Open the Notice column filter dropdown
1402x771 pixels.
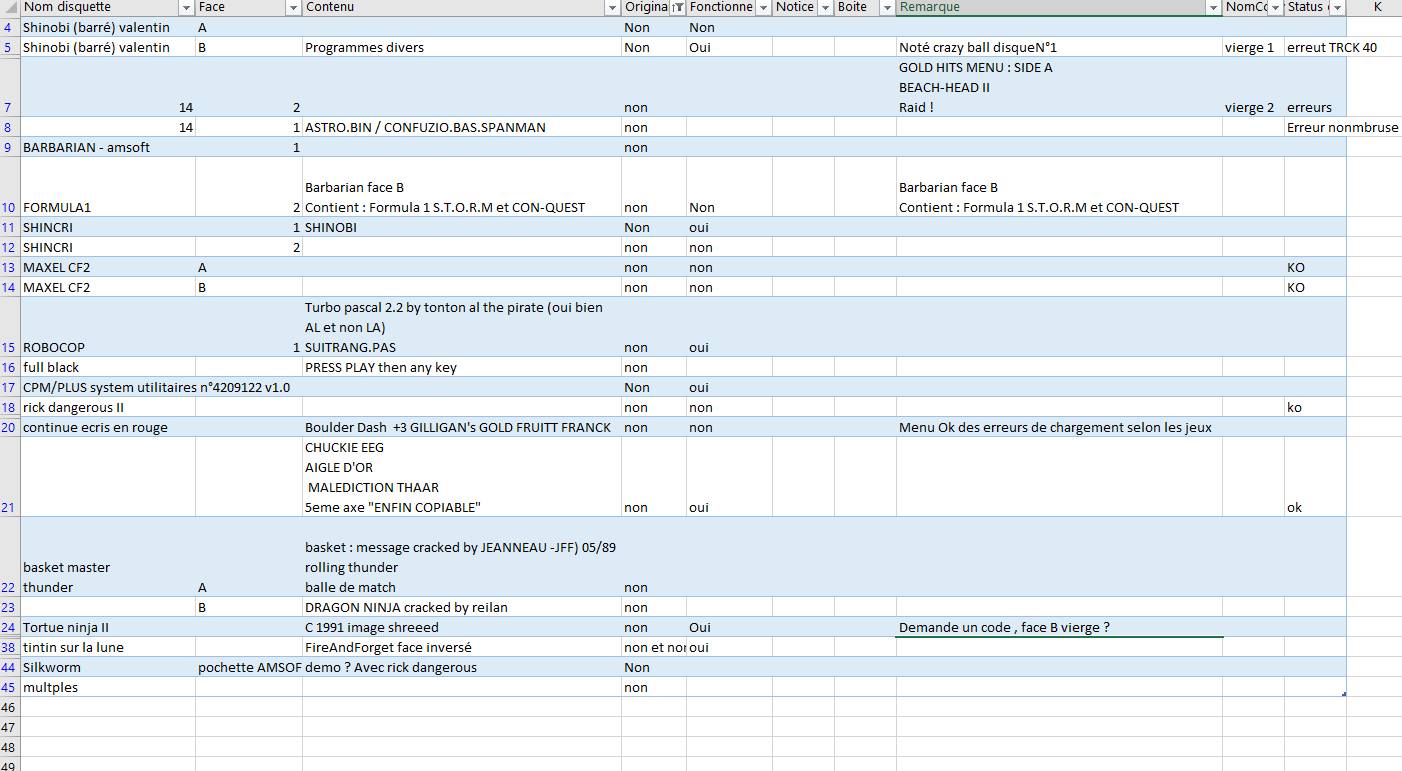825,8
